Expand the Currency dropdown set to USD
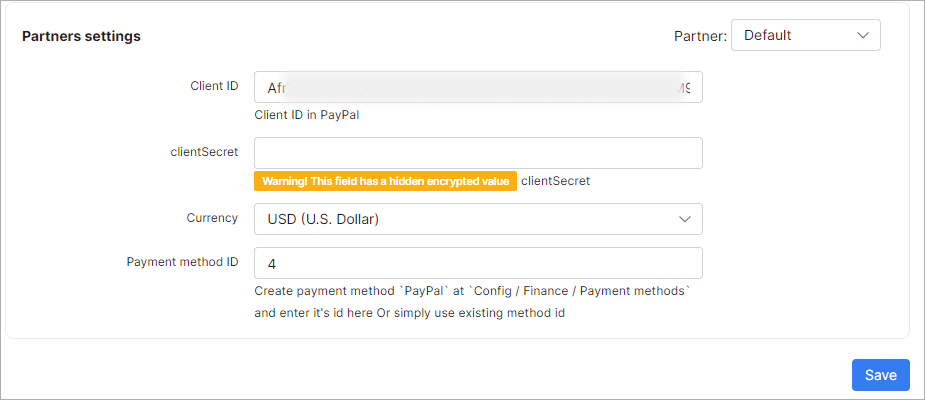 click(478, 219)
